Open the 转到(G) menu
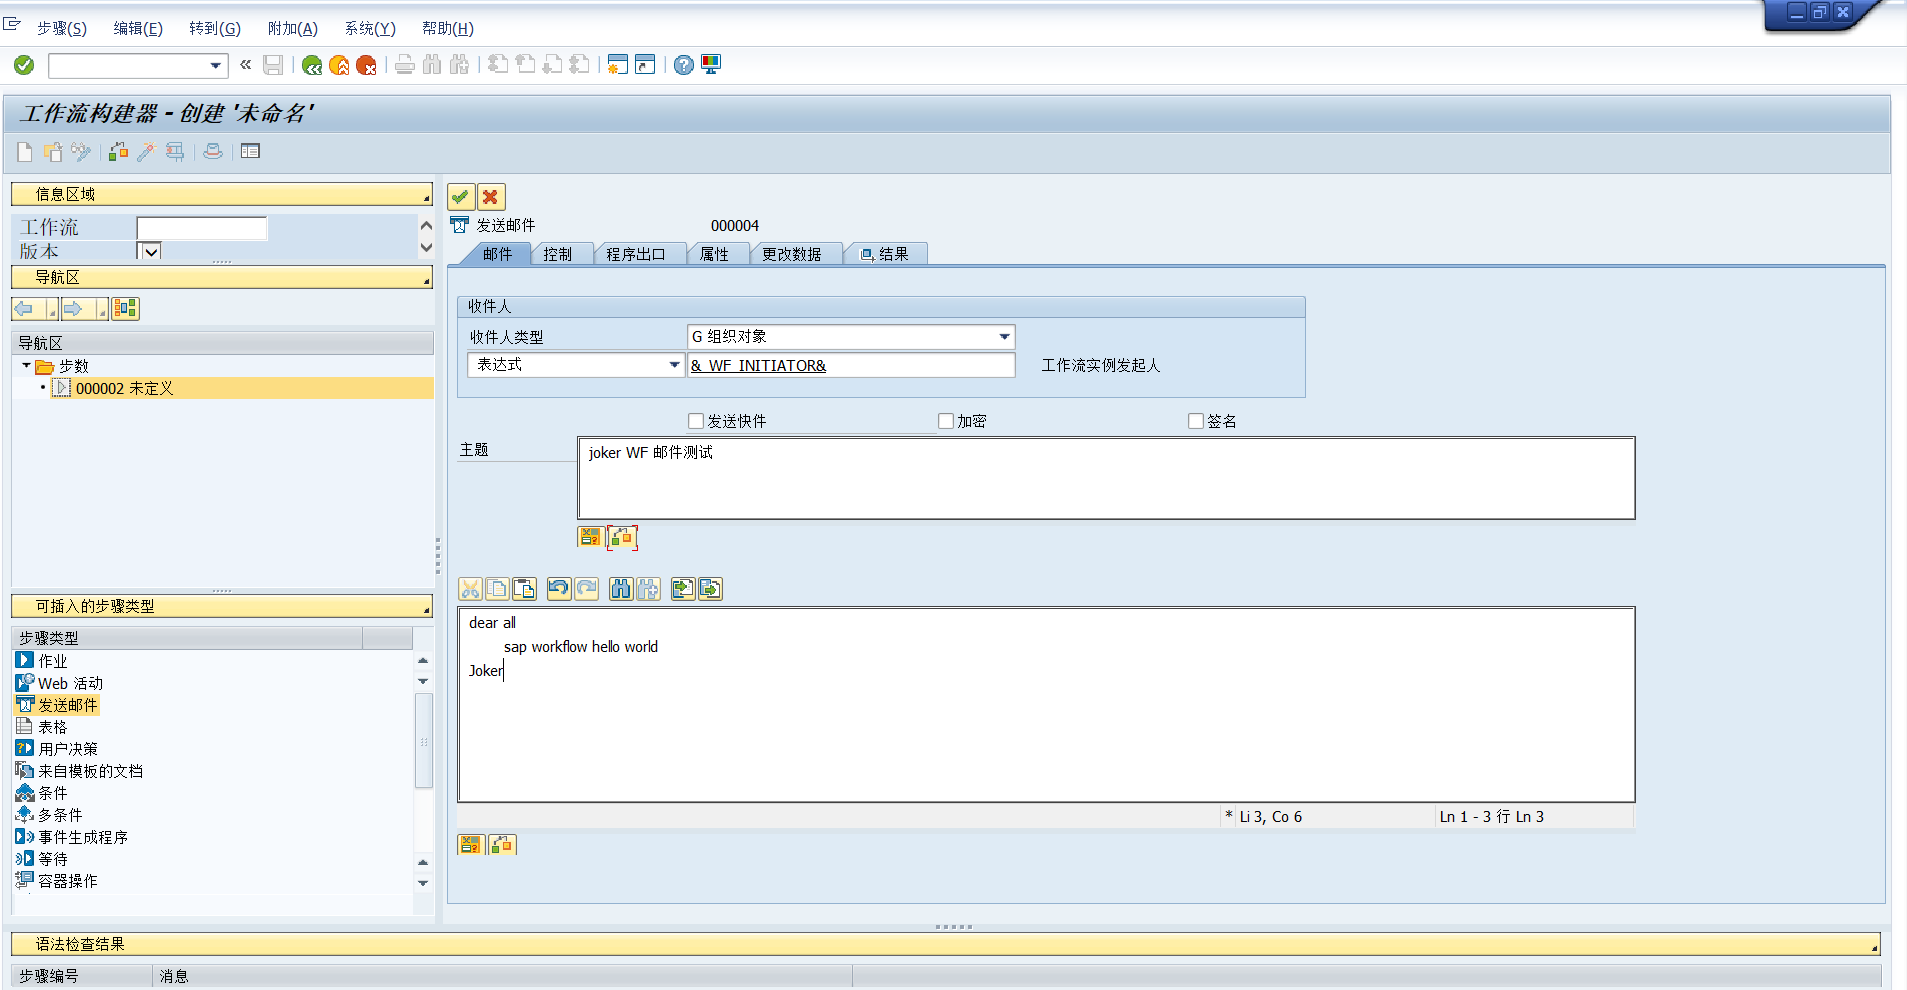Image resolution: width=1907 pixels, height=990 pixels. (215, 28)
